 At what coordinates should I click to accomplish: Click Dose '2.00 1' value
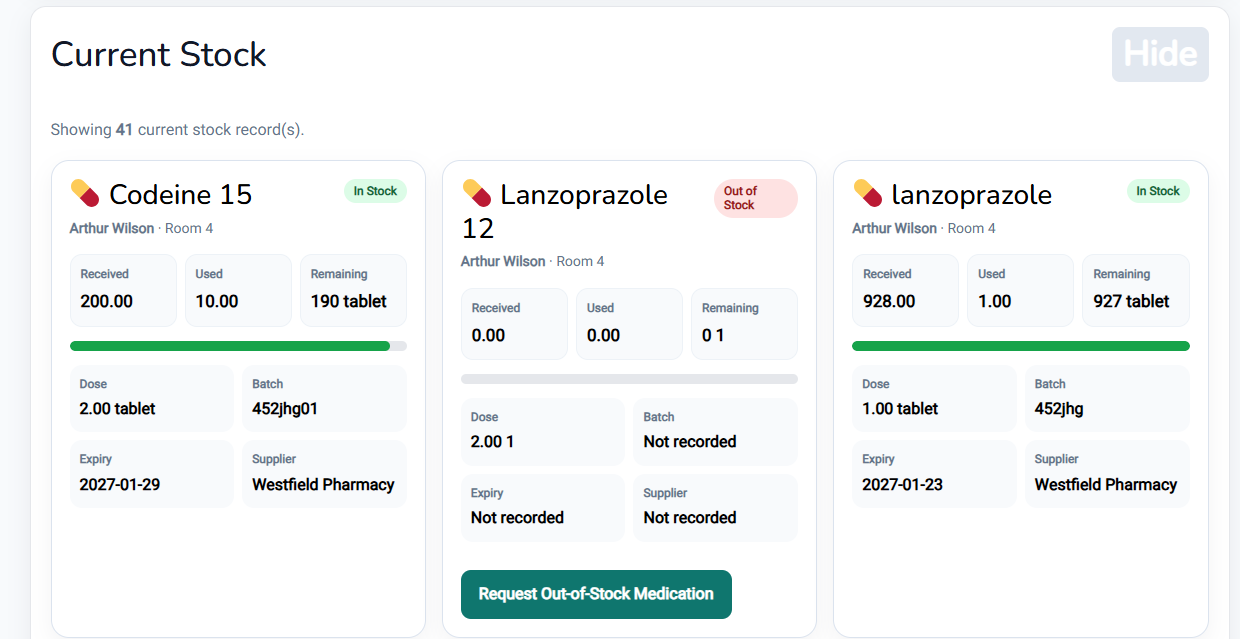[x=492, y=441]
